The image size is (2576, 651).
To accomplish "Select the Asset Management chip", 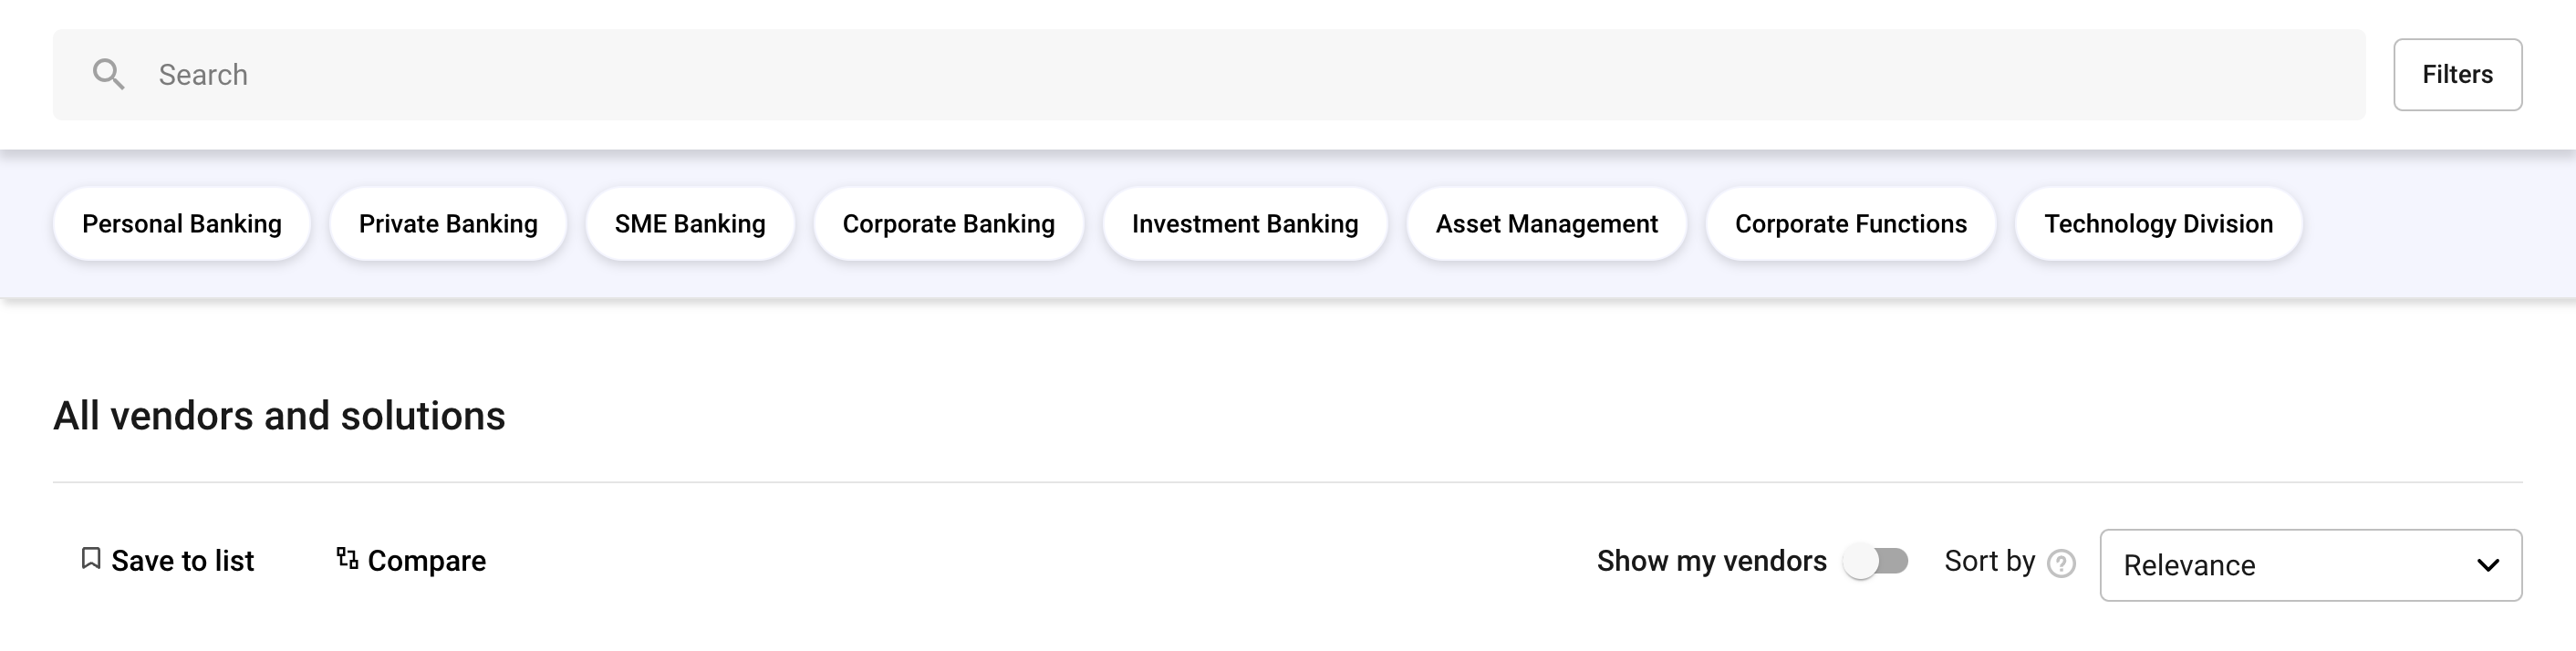I will (1546, 224).
